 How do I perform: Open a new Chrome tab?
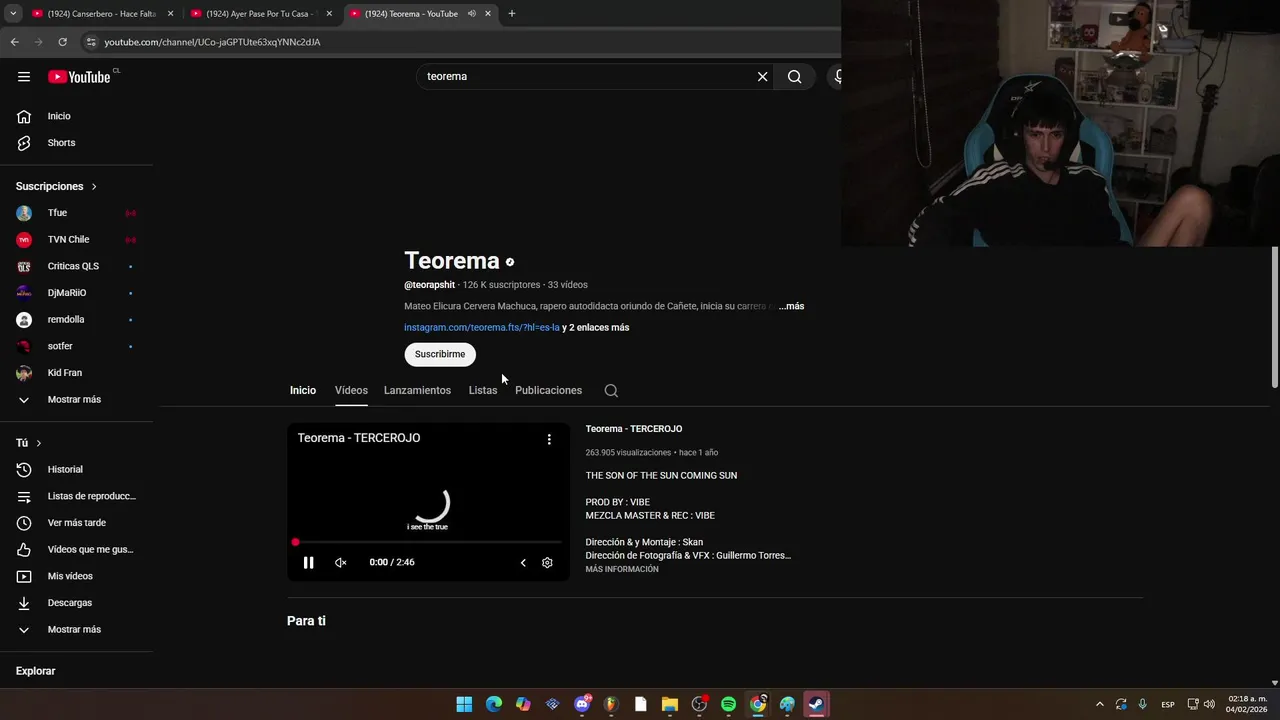tap(512, 14)
